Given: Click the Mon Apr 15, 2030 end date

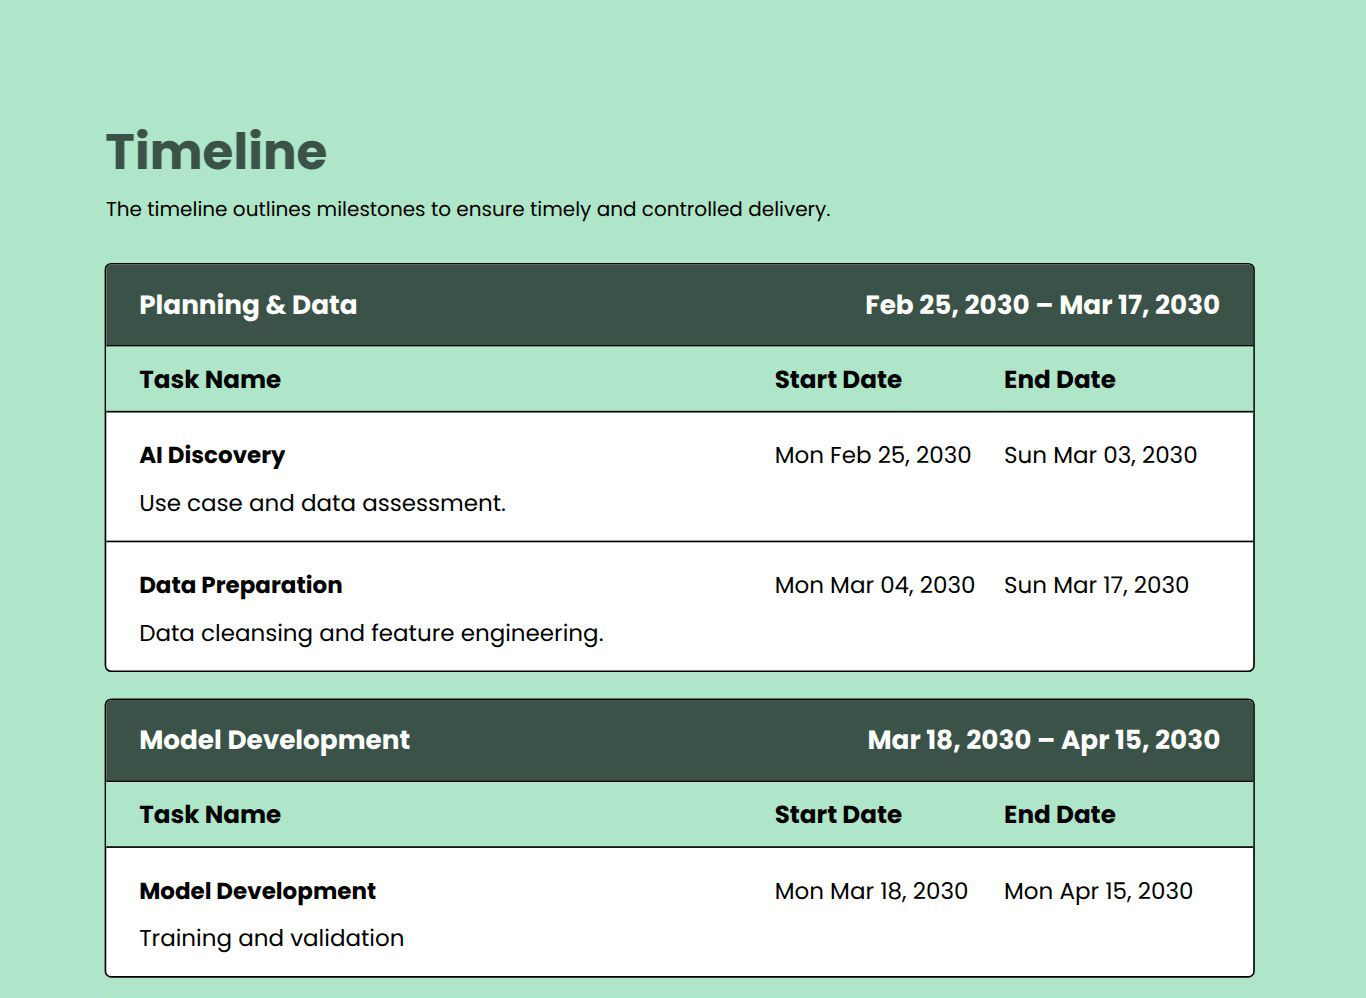Looking at the screenshot, I should click(x=1098, y=891).
